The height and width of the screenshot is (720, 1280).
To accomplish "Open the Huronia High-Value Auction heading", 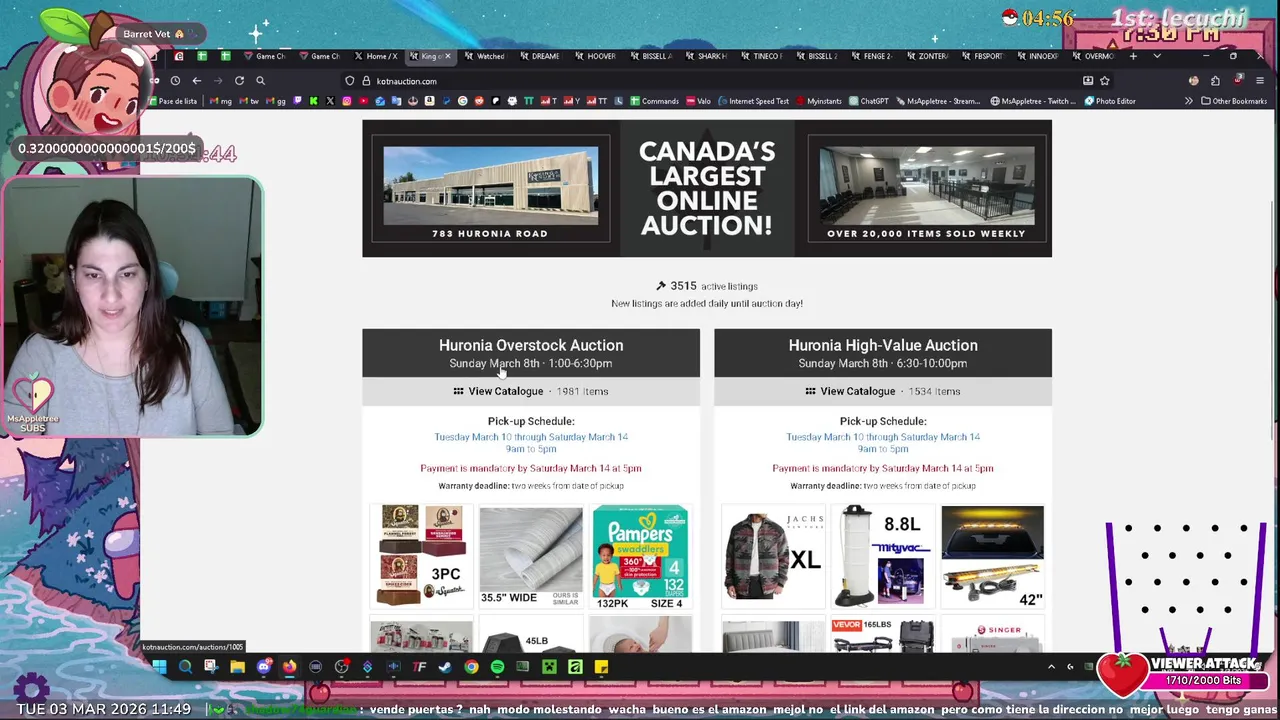I will 883,345.
